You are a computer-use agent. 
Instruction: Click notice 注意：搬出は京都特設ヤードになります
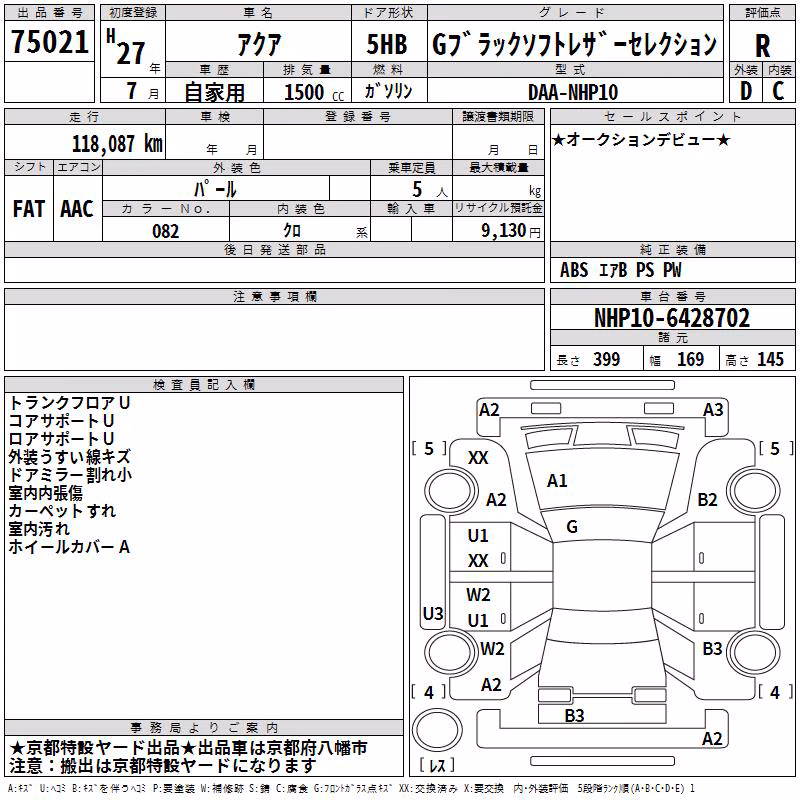tap(163, 766)
